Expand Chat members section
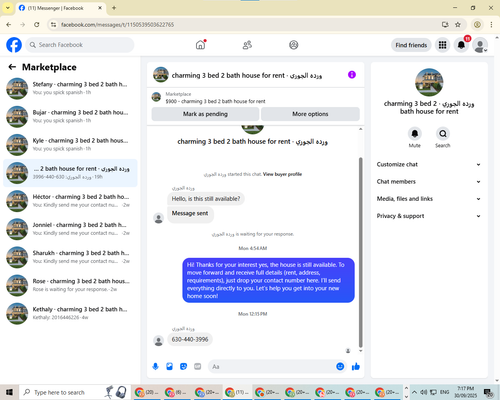The height and width of the screenshot is (400, 500). tap(429, 182)
